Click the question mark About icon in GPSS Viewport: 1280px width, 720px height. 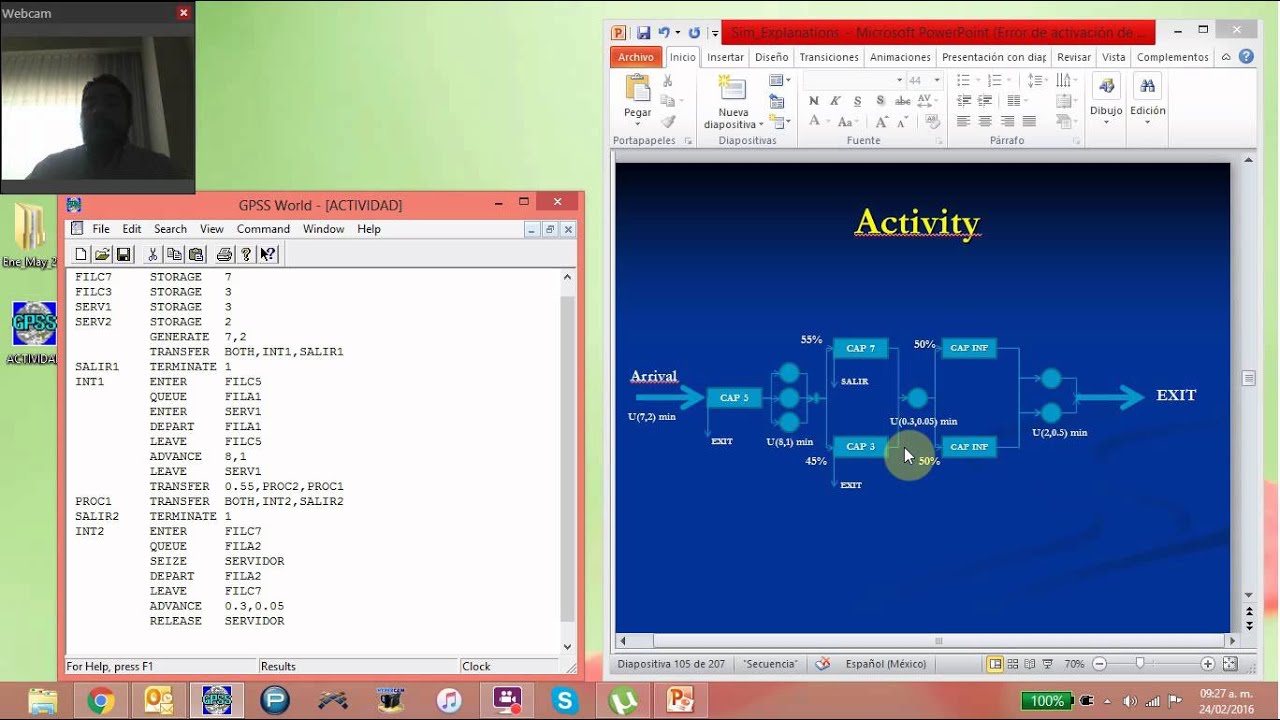246,255
